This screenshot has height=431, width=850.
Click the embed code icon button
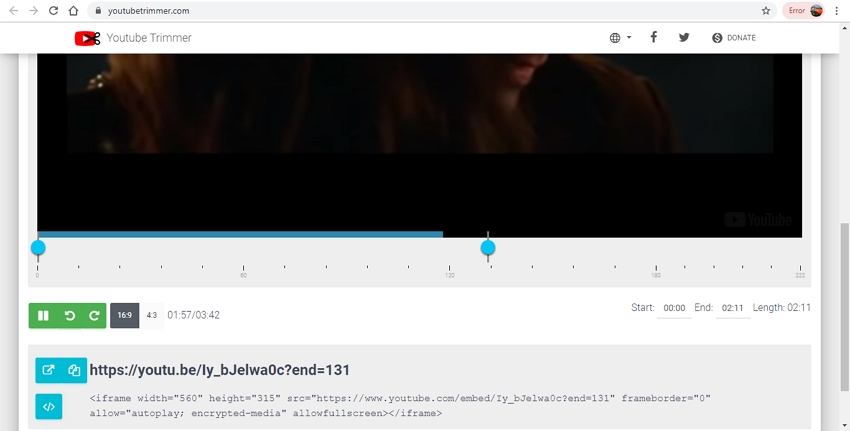coord(48,406)
